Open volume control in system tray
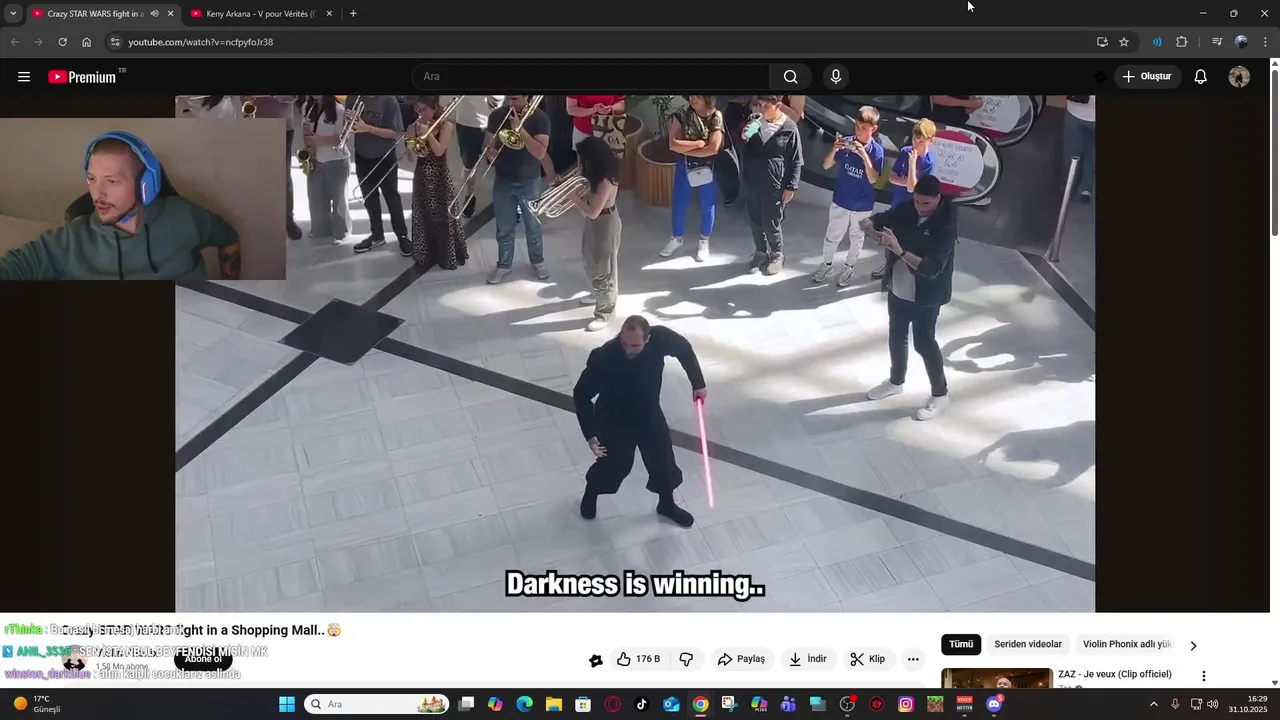 1212,704
